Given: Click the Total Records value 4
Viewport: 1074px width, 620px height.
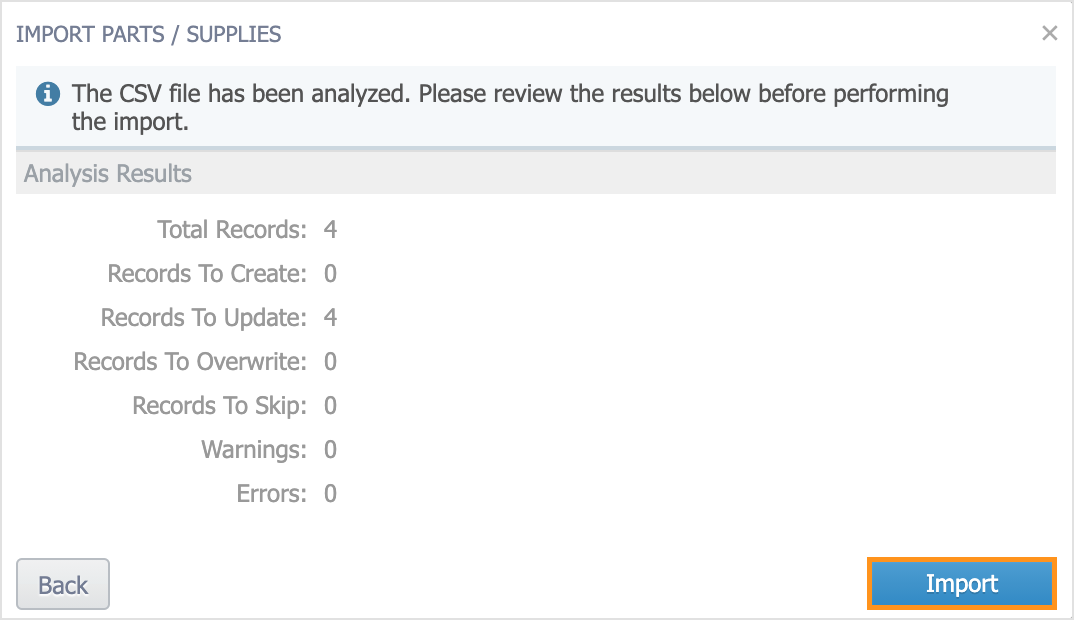Looking at the screenshot, I should (330, 230).
